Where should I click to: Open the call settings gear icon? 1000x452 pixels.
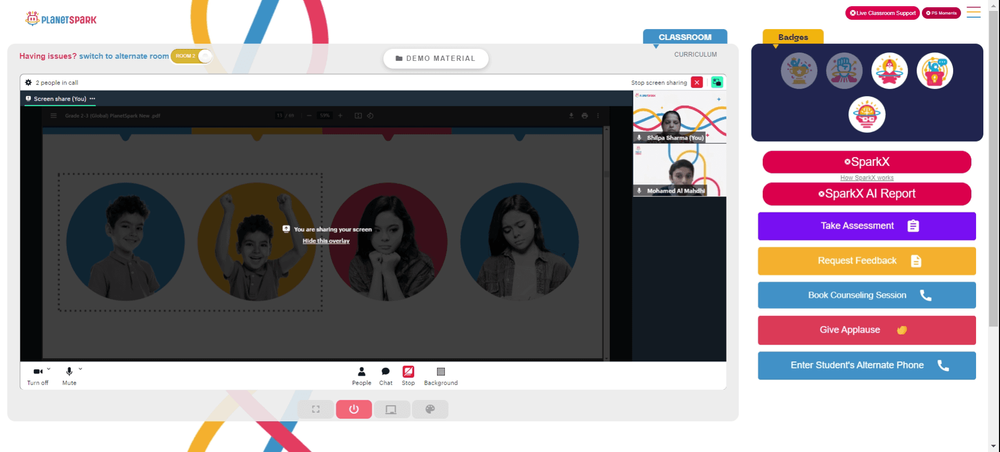(x=28, y=82)
